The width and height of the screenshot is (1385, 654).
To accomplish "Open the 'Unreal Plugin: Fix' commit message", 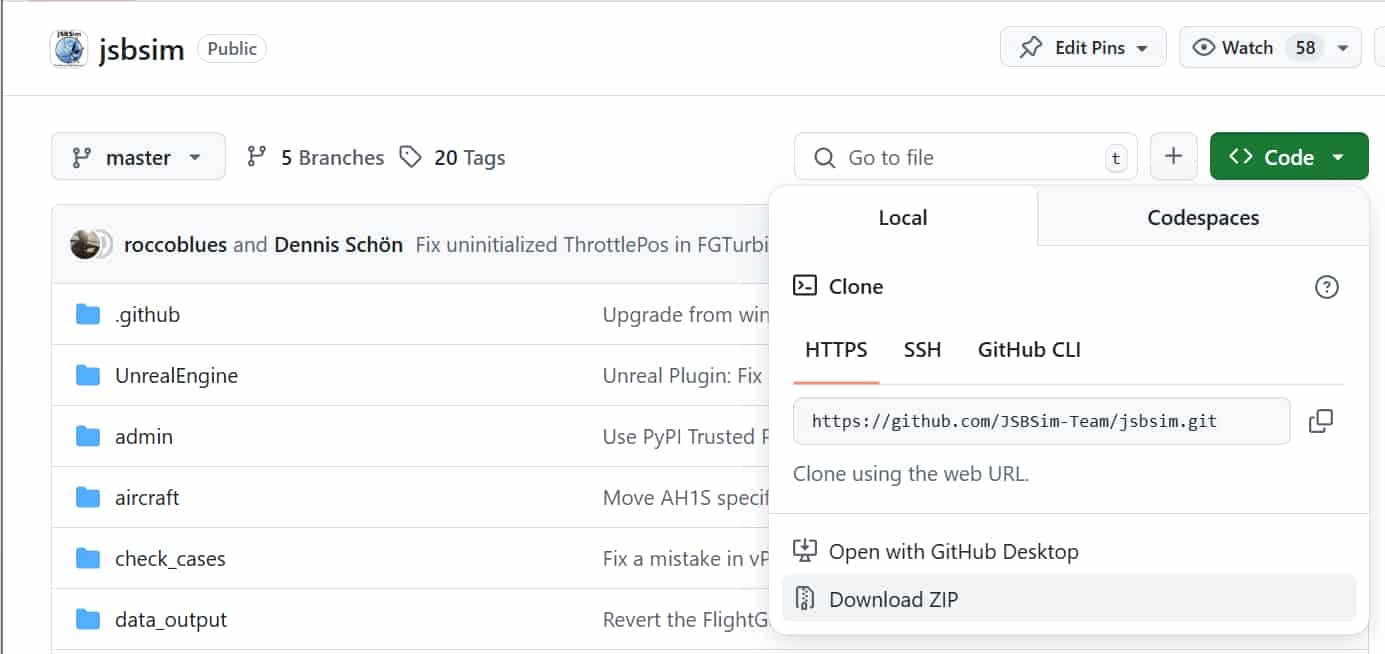I will coord(683,376).
